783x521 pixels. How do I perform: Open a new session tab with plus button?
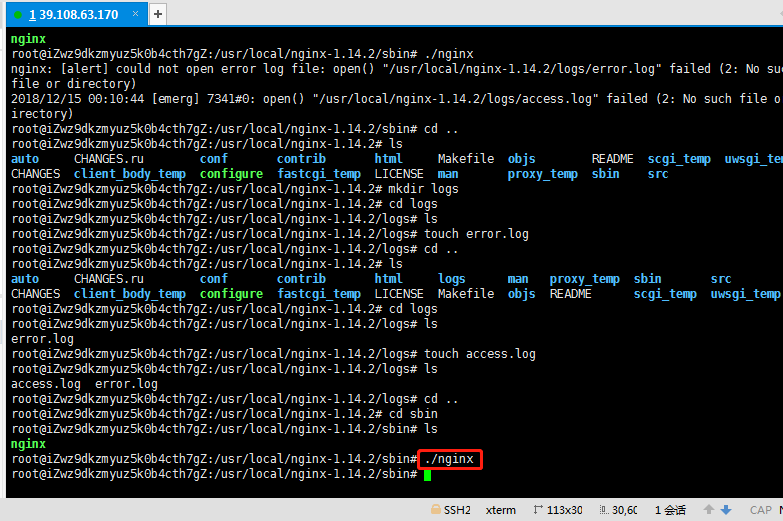[x=158, y=14]
